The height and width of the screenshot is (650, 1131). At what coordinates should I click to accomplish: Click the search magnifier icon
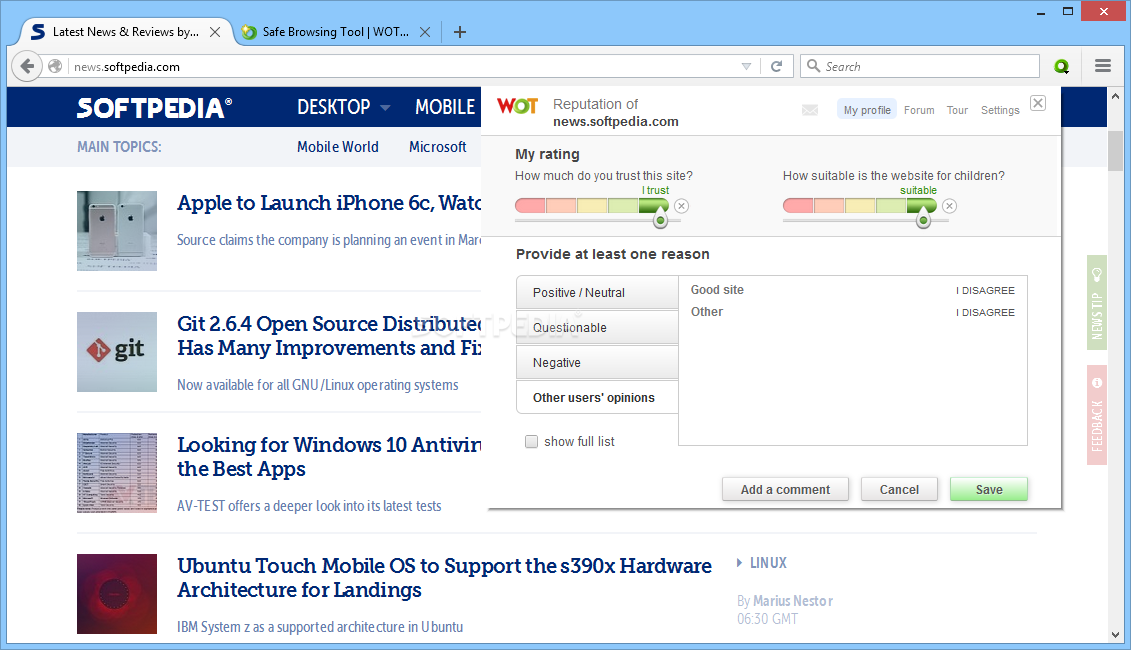pyautogui.click(x=813, y=66)
